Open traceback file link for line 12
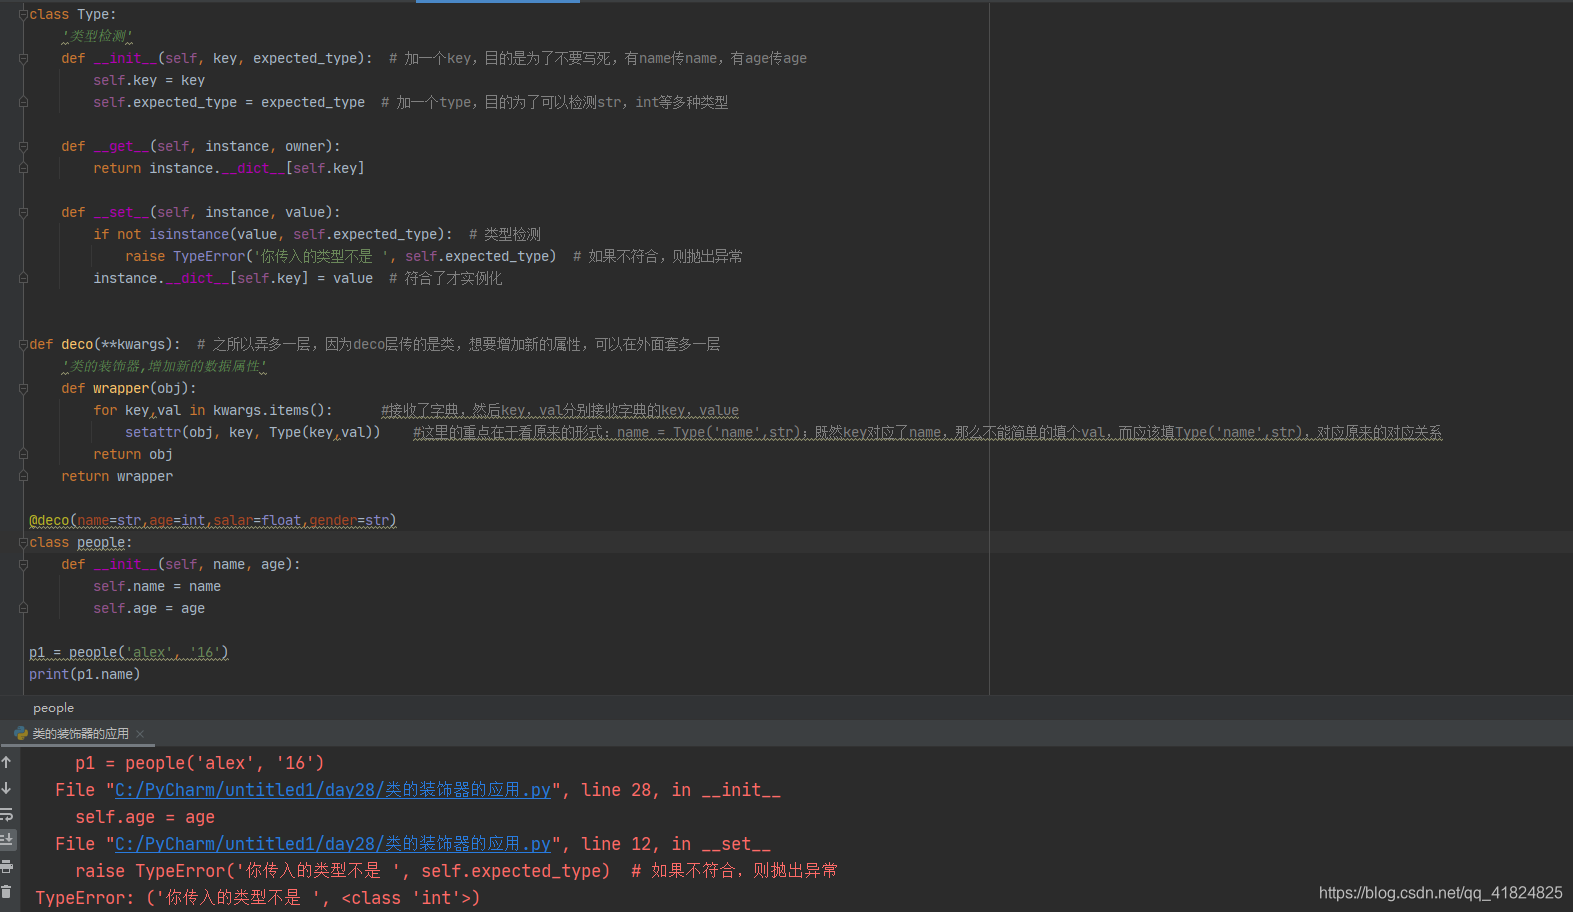Screen dimensions: 1573x912 coord(333,844)
